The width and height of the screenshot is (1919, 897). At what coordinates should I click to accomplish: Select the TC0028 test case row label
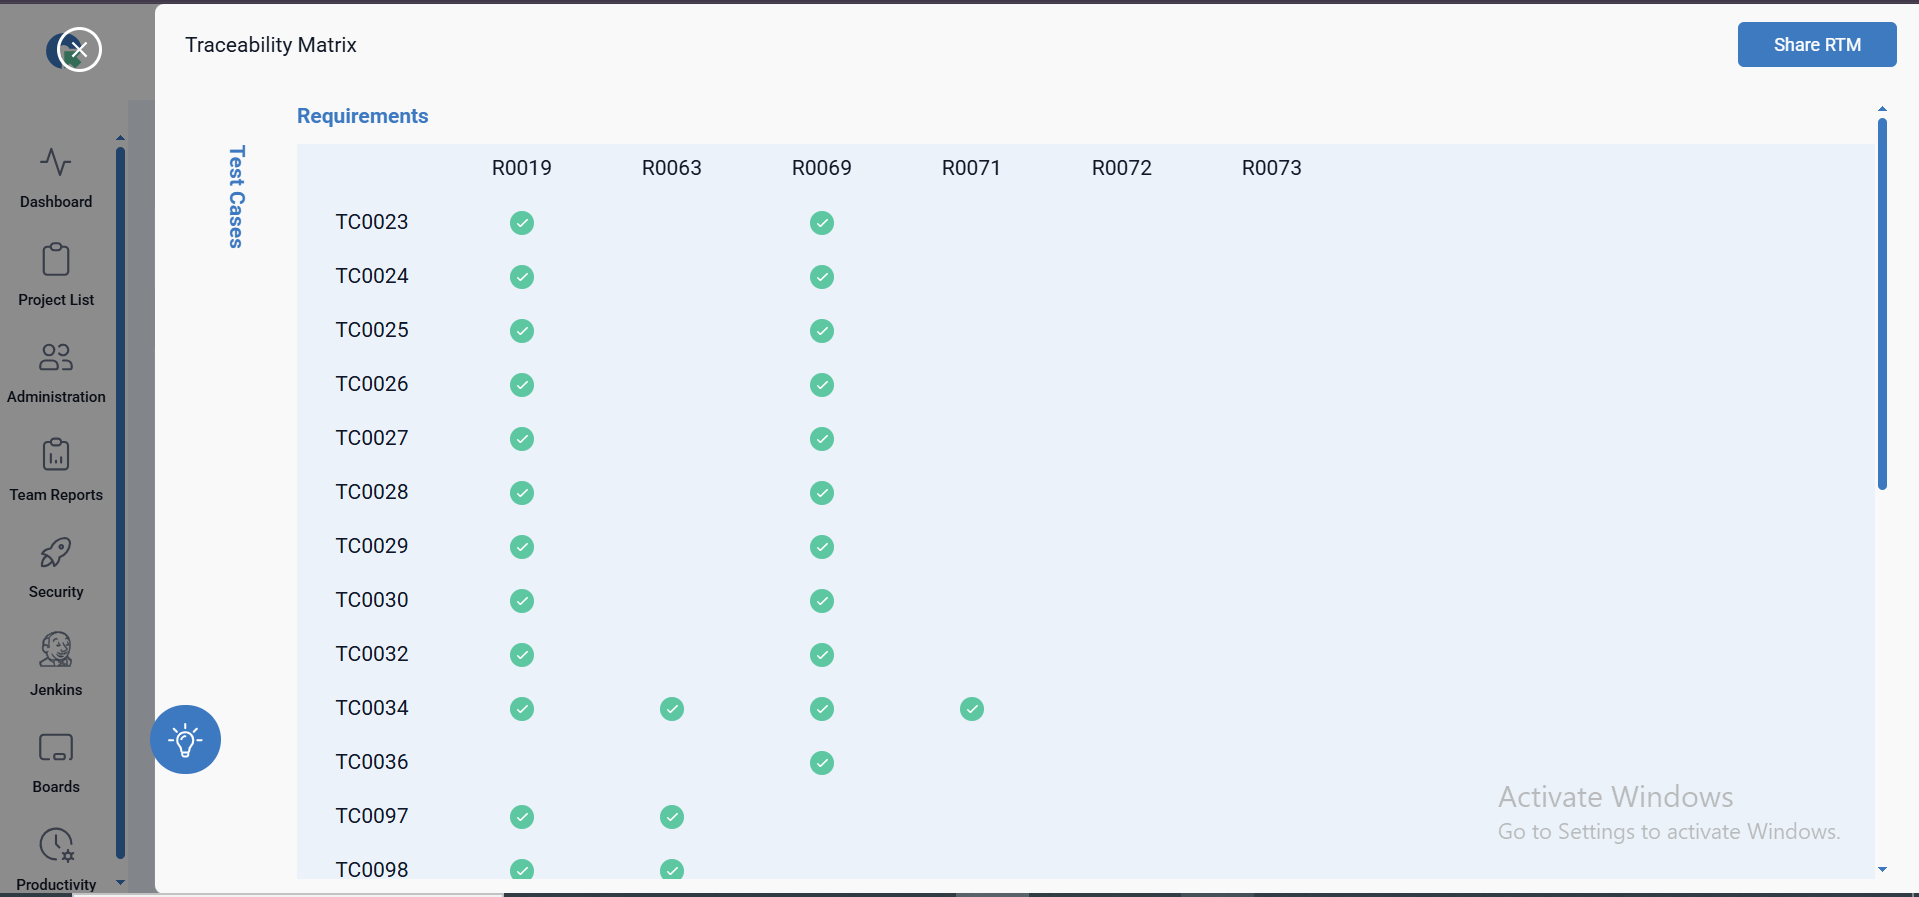(372, 492)
